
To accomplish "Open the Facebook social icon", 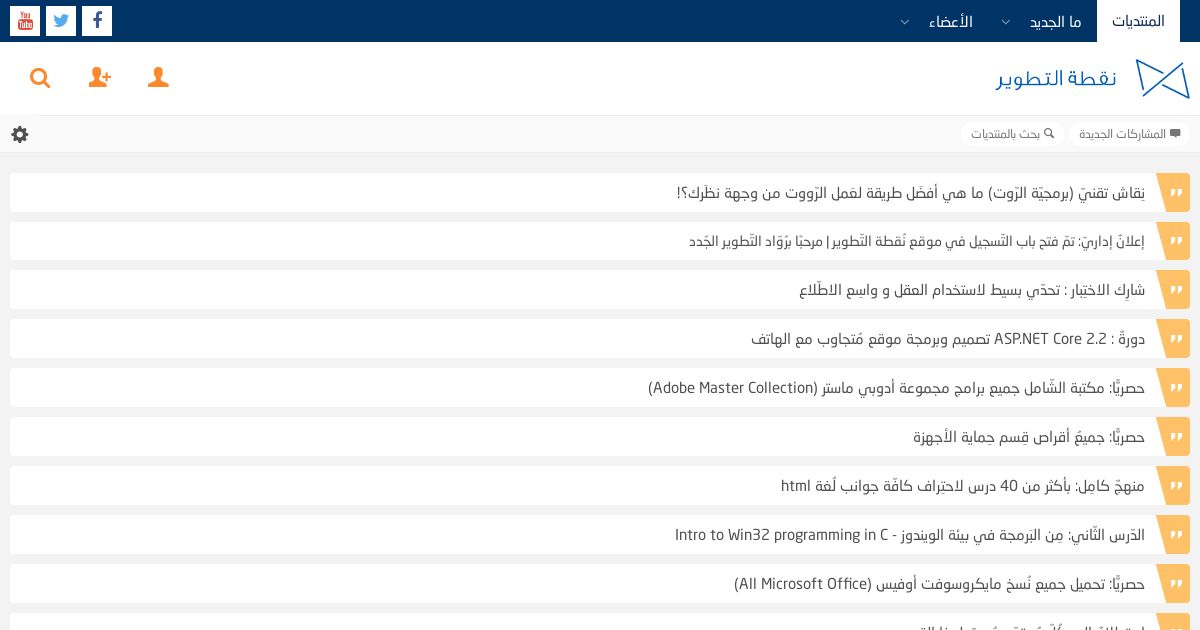I will click(97, 21).
